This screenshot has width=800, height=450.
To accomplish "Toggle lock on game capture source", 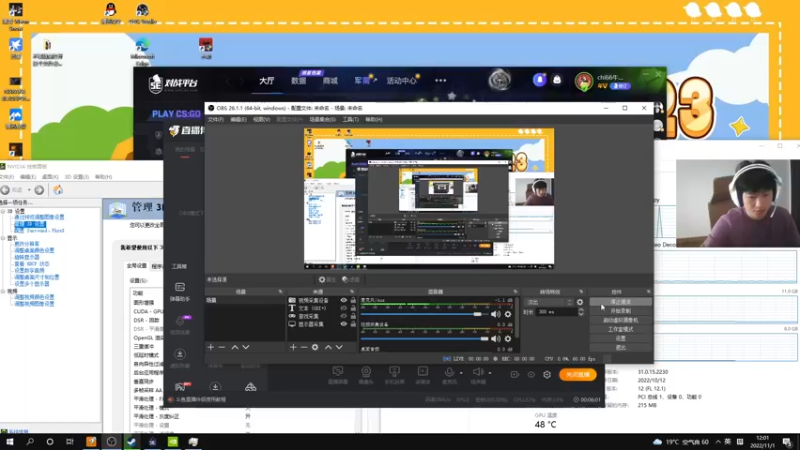I will point(353,316).
